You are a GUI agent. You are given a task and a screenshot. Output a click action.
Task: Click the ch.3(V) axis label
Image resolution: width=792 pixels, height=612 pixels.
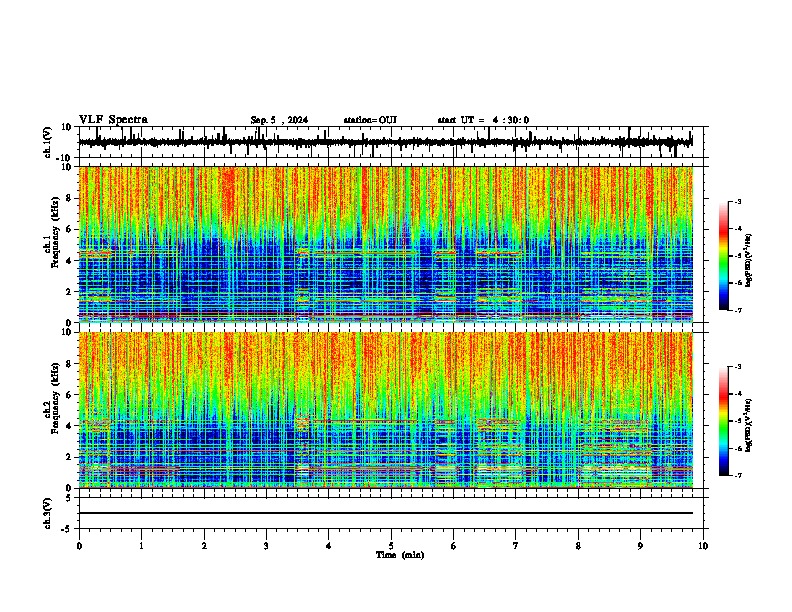coord(48,513)
